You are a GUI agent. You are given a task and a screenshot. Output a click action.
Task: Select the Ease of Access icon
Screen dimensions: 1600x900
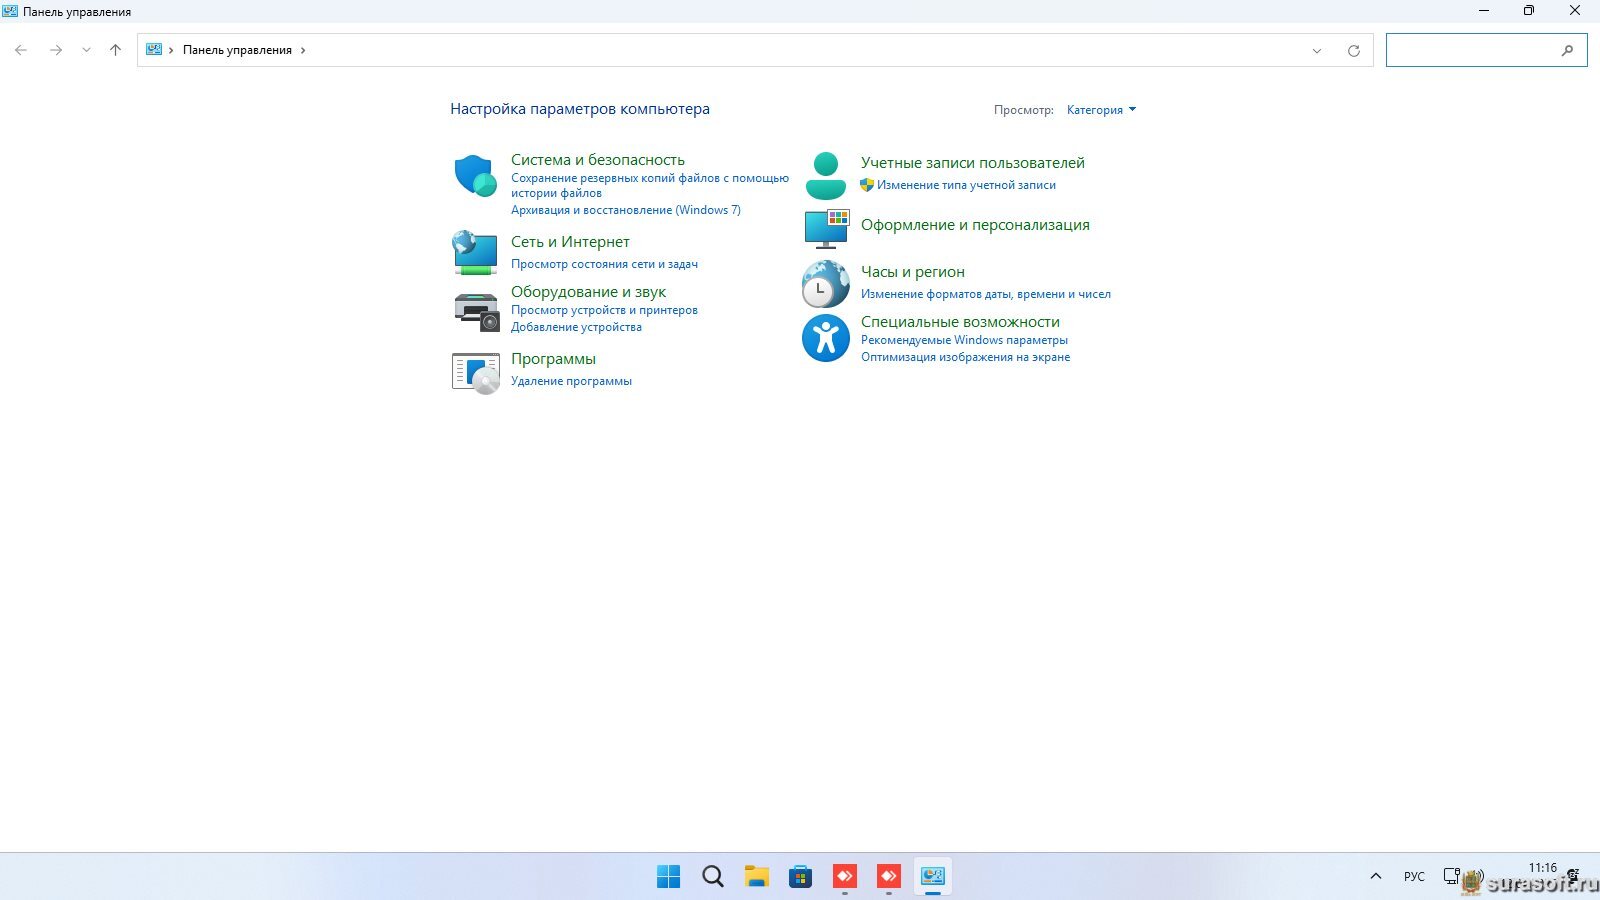826,338
